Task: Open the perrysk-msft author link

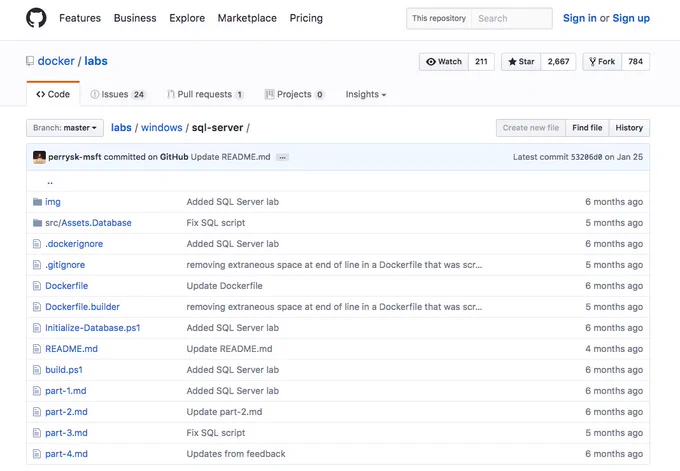Action: (x=75, y=157)
